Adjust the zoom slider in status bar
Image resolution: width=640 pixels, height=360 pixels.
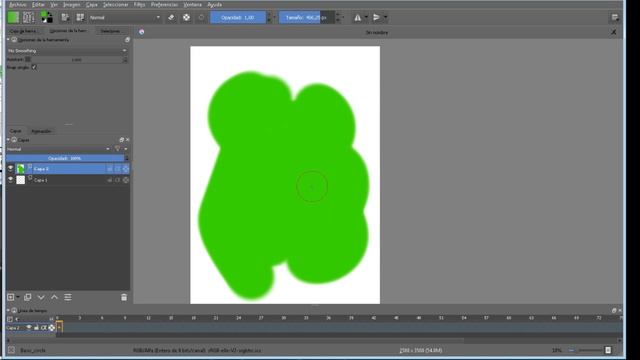591,350
